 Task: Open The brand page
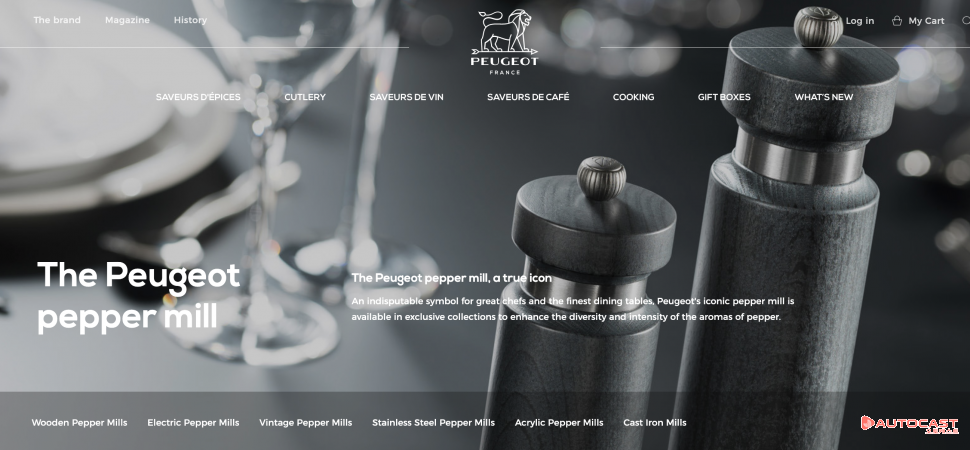(57, 20)
